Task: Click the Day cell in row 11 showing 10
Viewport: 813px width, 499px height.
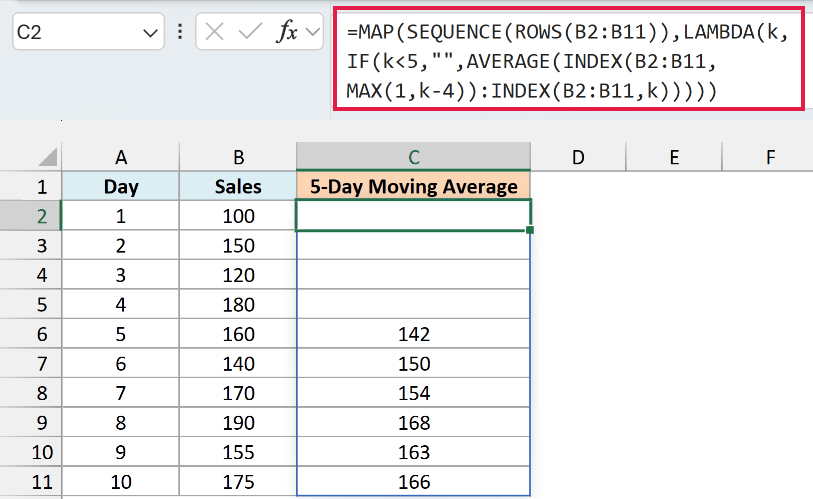Action: coord(121,482)
